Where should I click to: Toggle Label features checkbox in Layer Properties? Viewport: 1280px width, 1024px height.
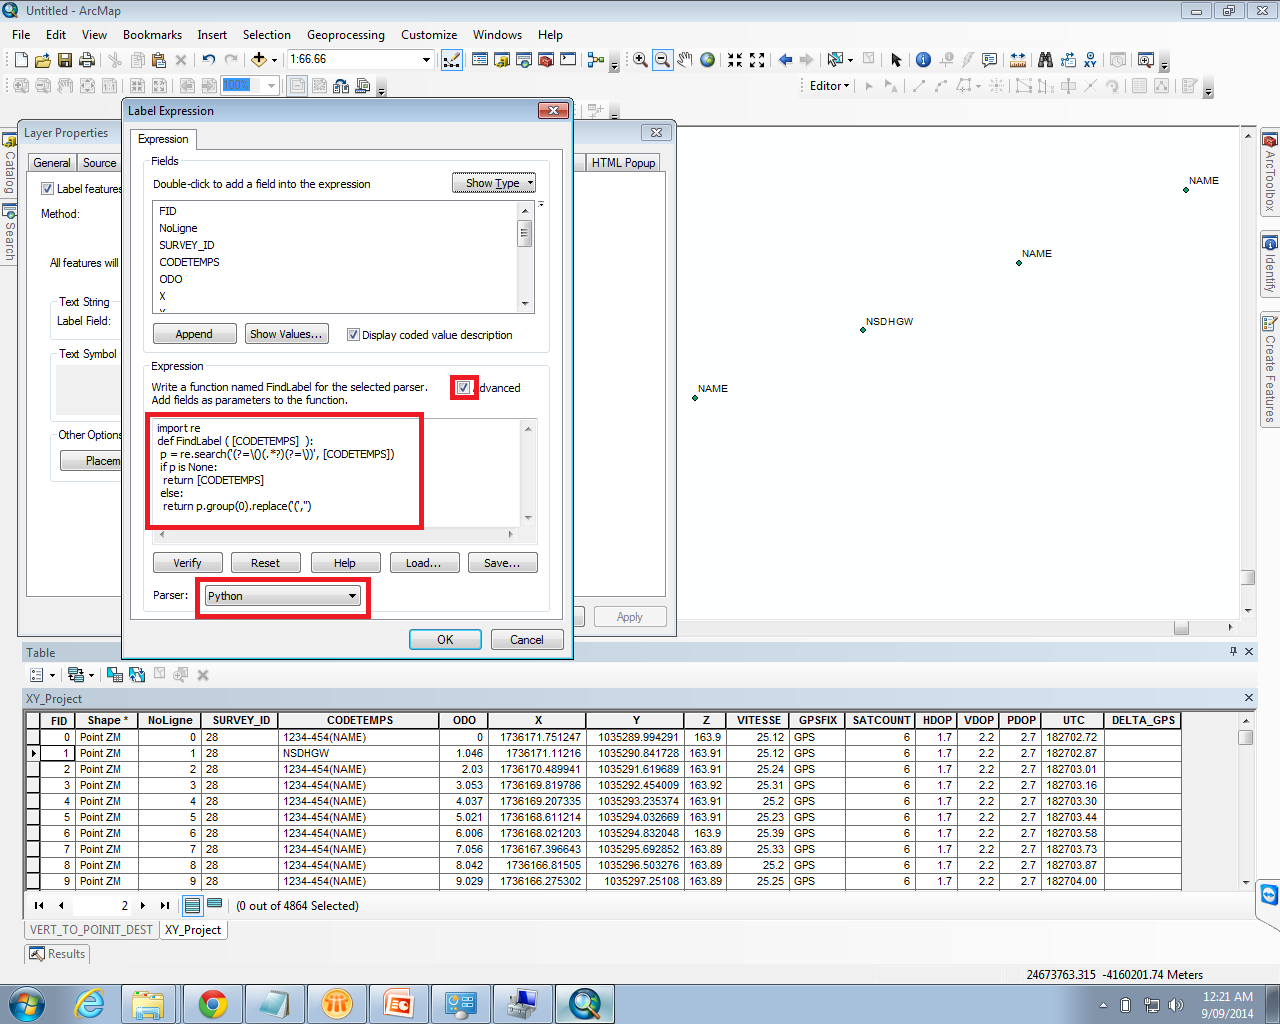coord(47,188)
